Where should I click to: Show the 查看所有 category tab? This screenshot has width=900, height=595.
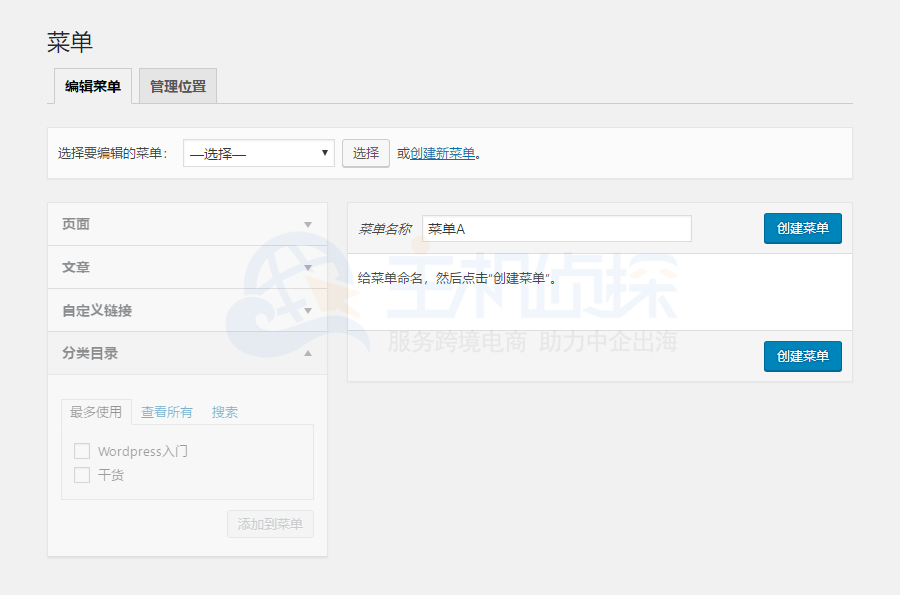click(x=167, y=412)
